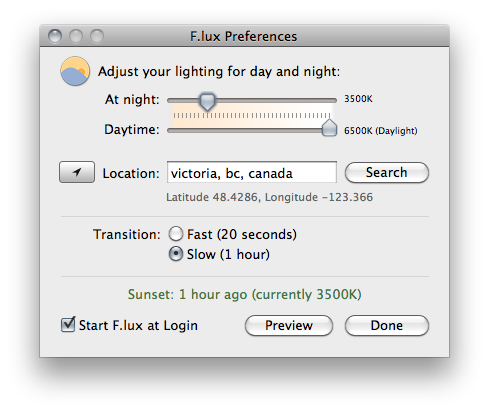Click the F.lux sun and hill icon
The image size is (489, 412).
75,71
